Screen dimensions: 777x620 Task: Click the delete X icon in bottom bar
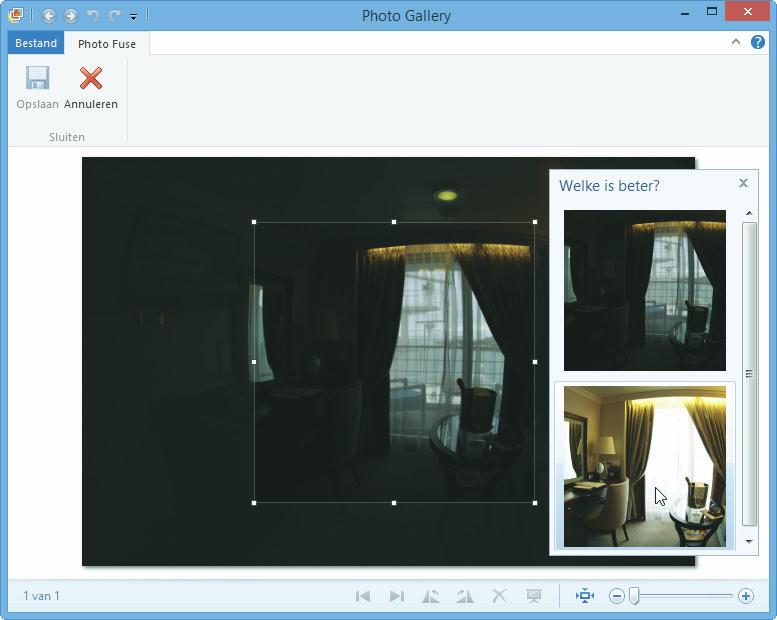(499, 596)
